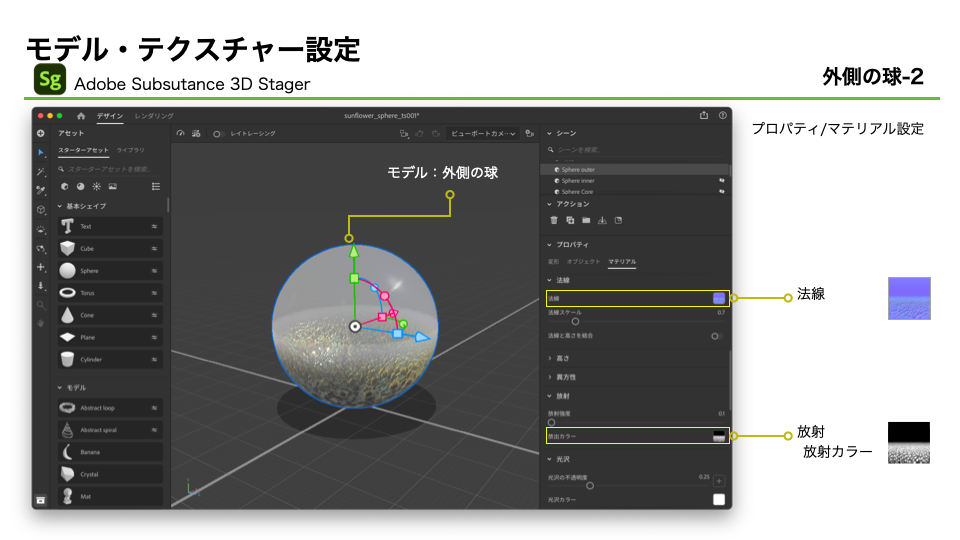Filter assets by lights sun icon
Viewport: 960px width, 540px height.
click(97, 187)
